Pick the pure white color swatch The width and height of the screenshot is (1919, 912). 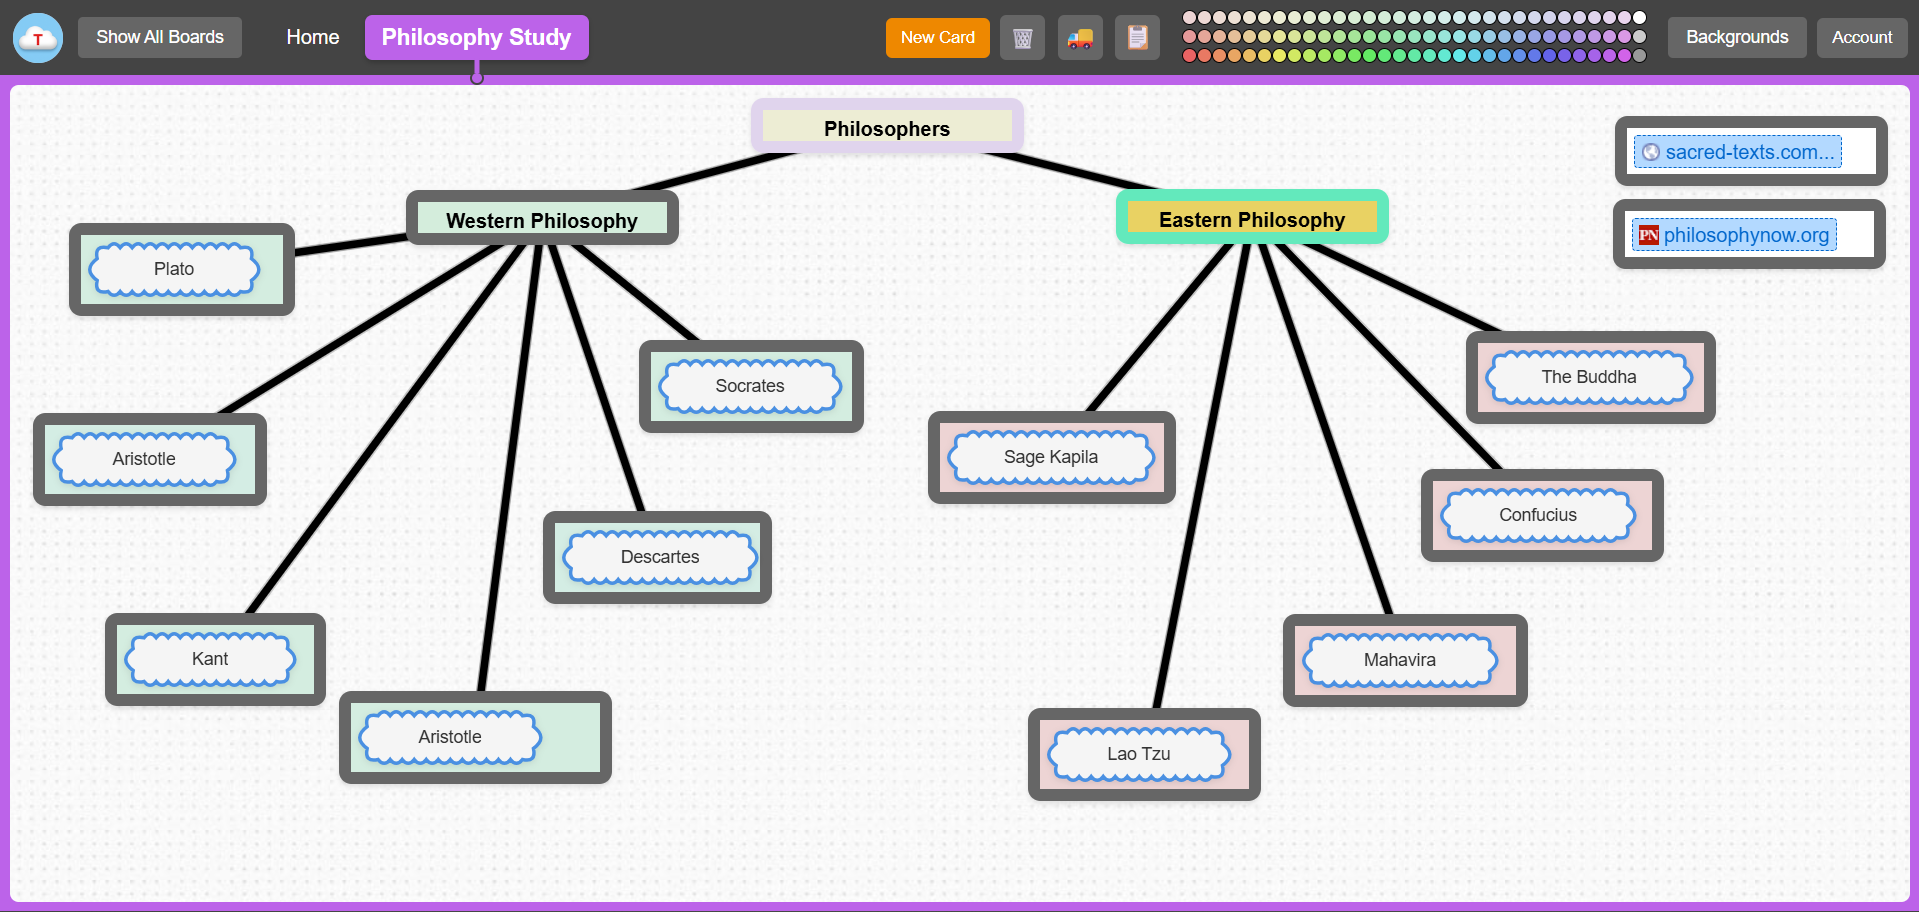1639,17
